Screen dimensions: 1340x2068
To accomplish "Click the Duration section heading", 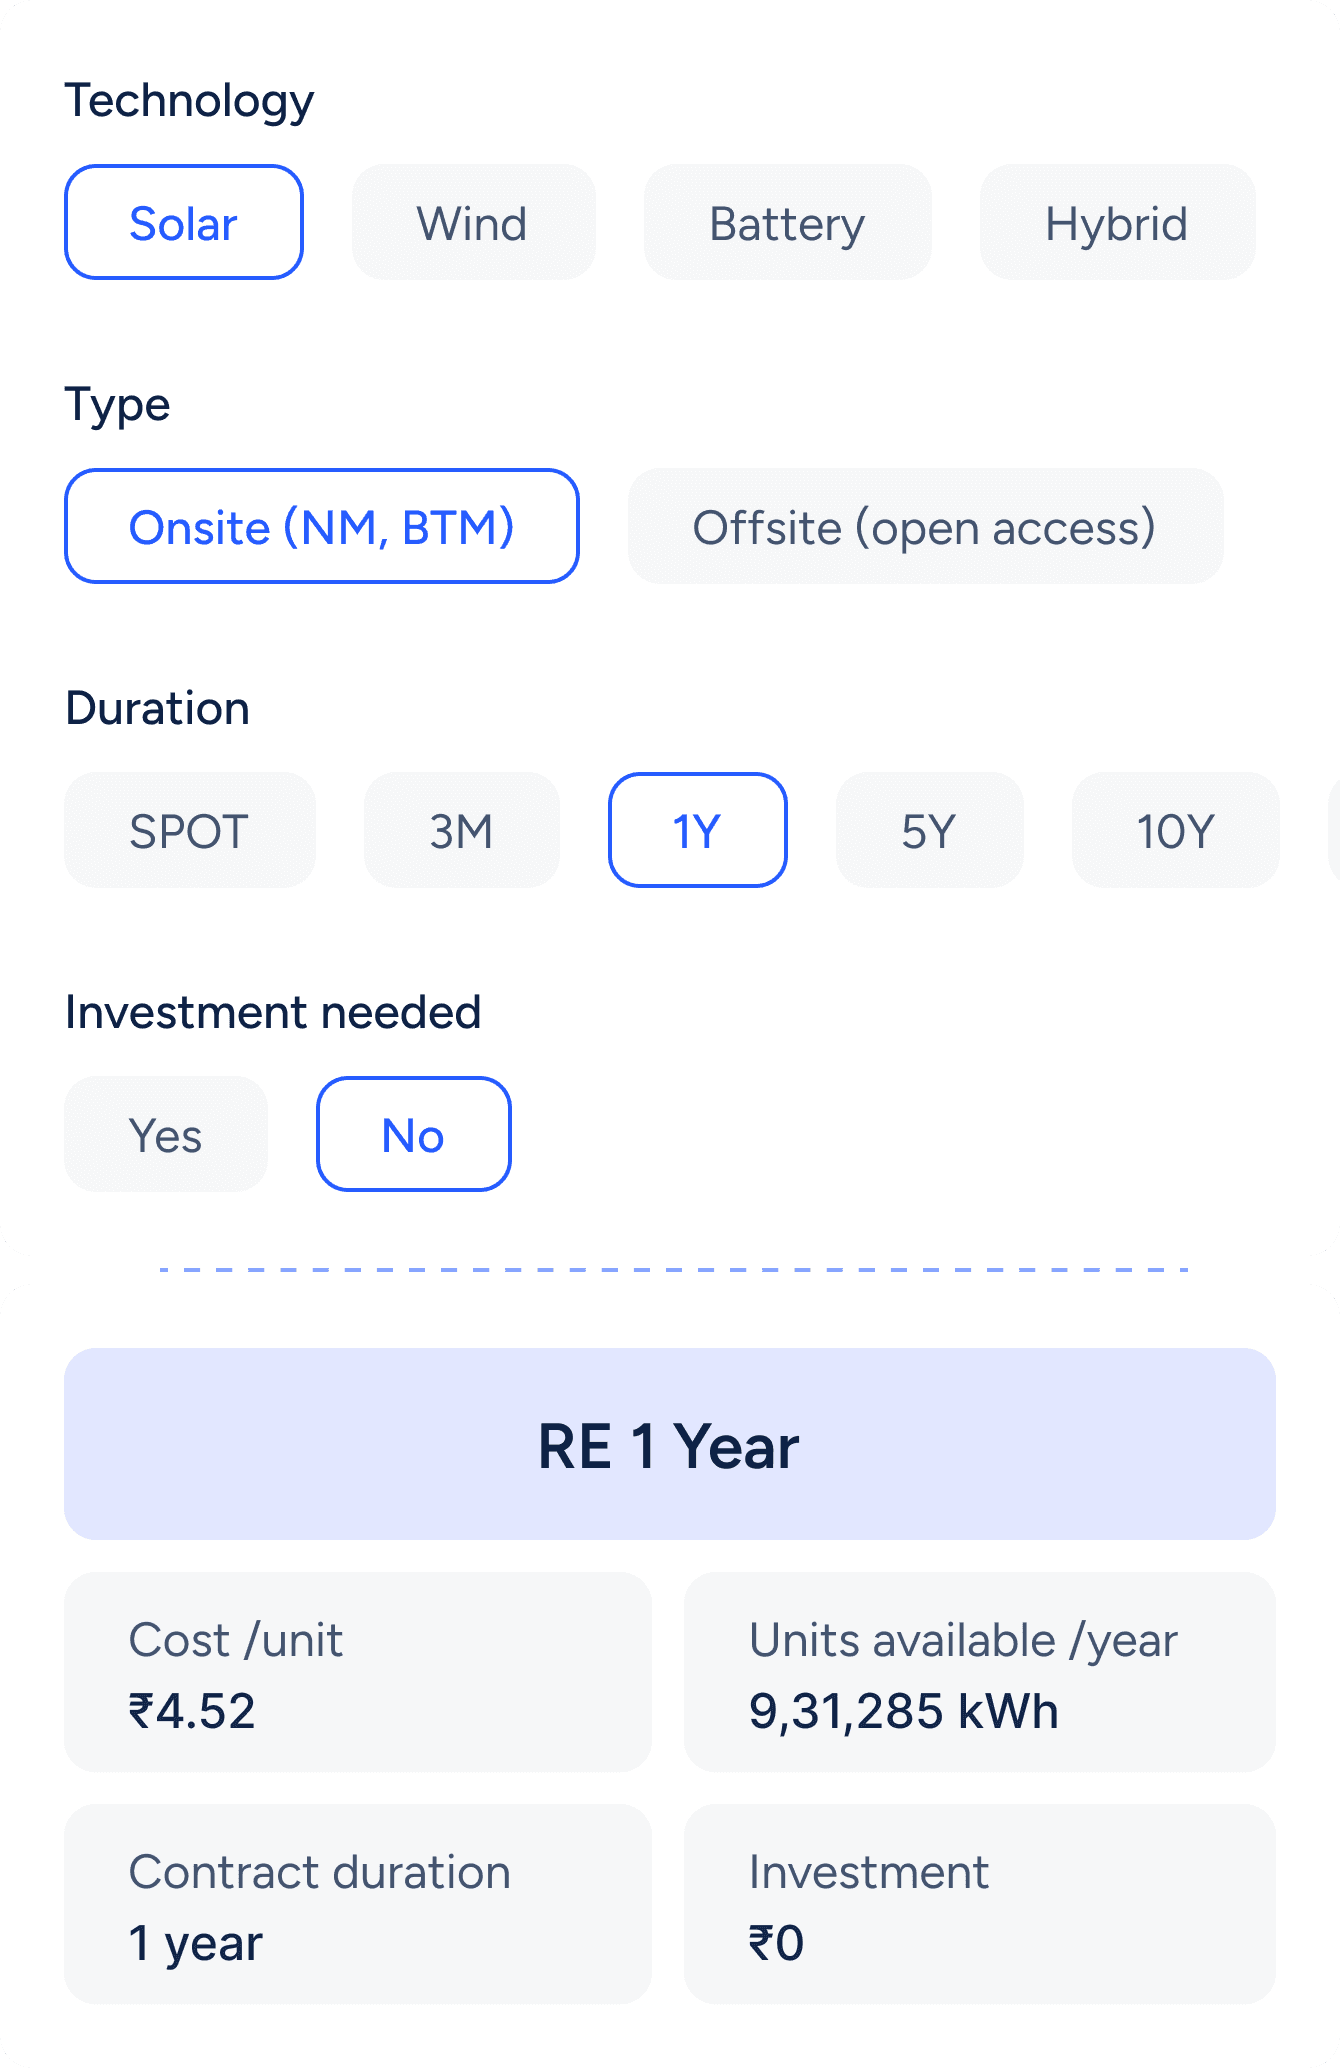I will coord(157,707).
